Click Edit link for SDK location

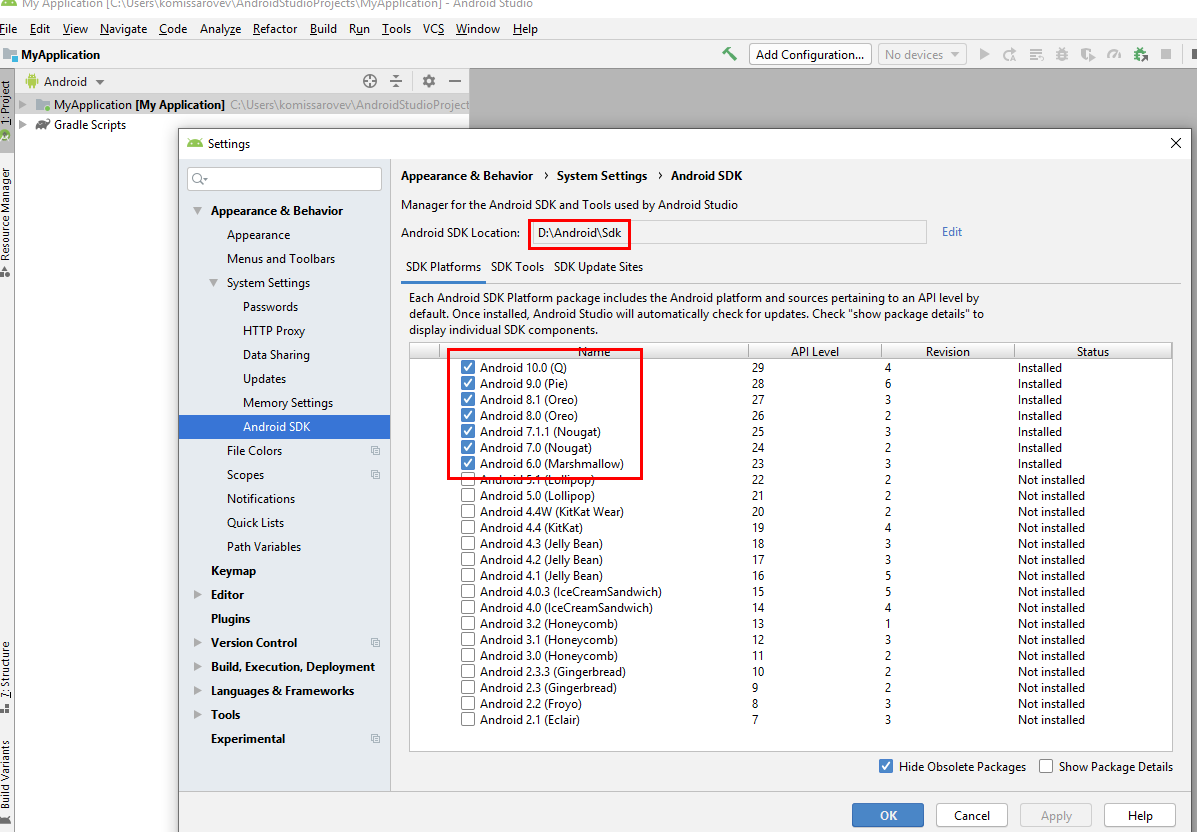[952, 232]
